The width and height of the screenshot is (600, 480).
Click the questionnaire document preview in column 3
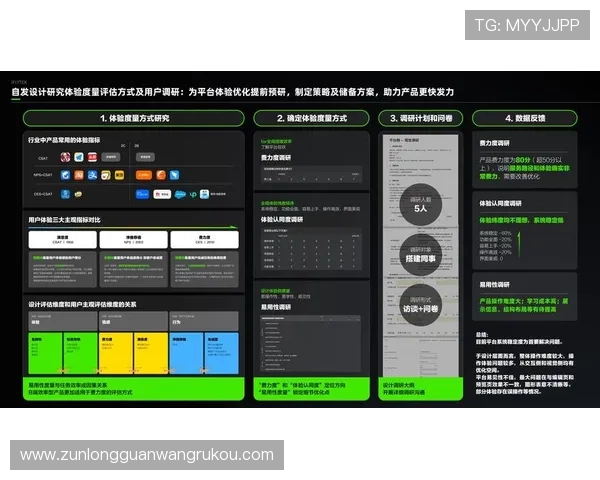[421, 256]
